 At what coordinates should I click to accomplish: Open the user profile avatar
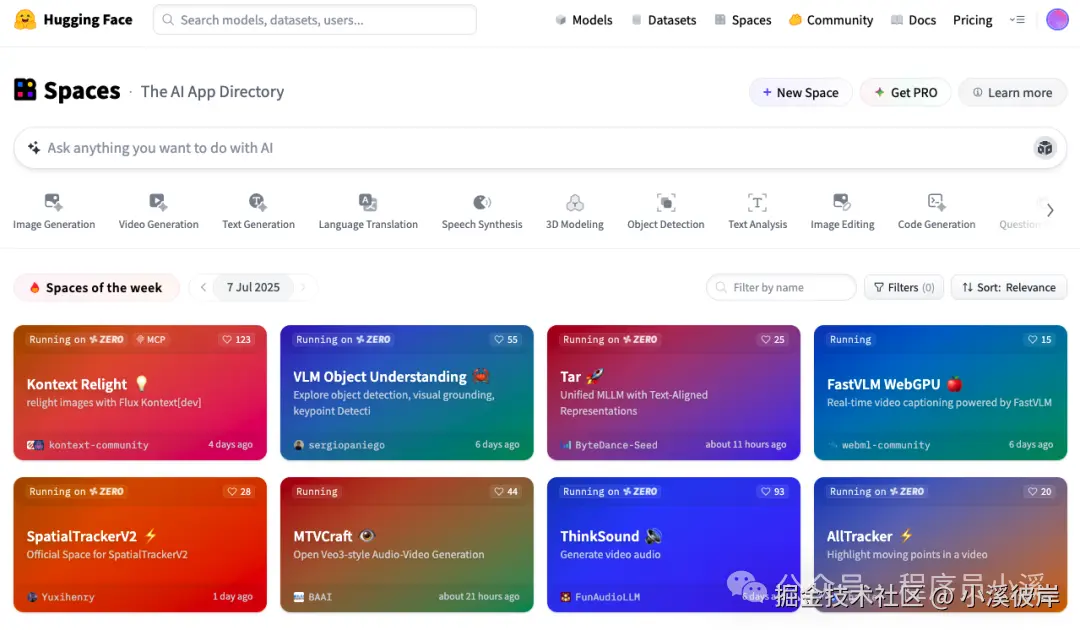1057,20
